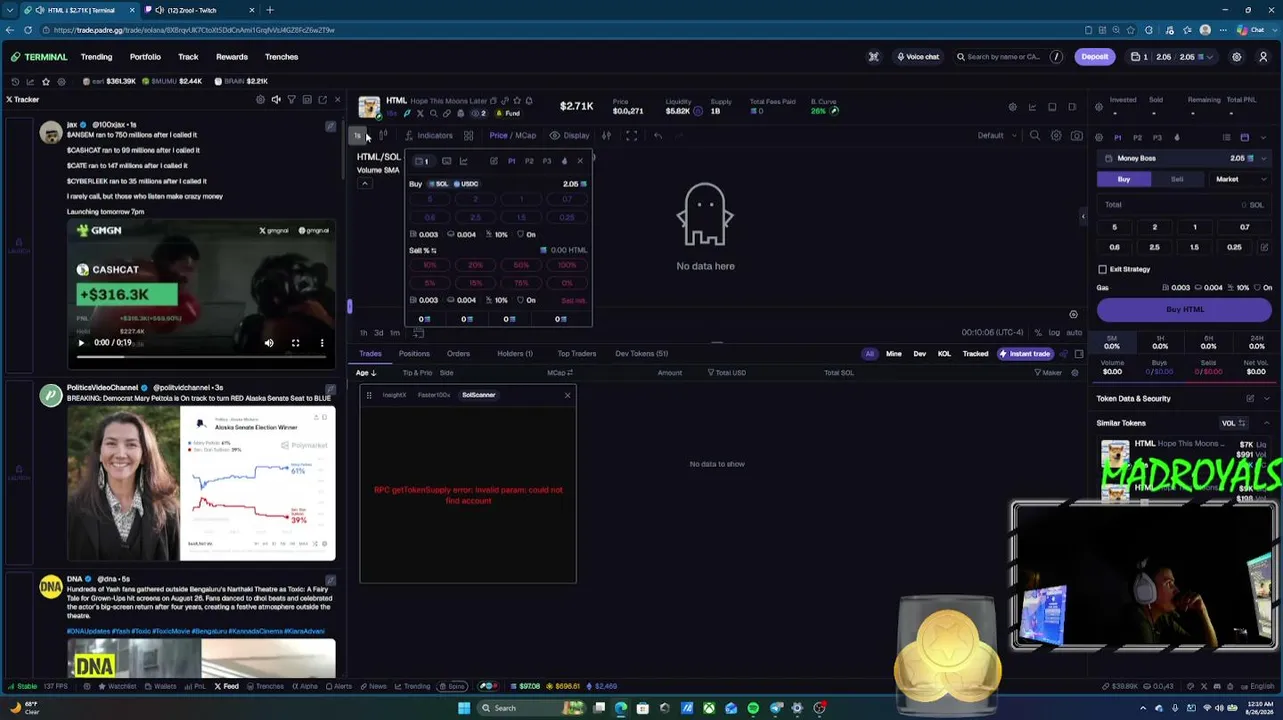Open X Tracker filter funnel icon

point(291,99)
